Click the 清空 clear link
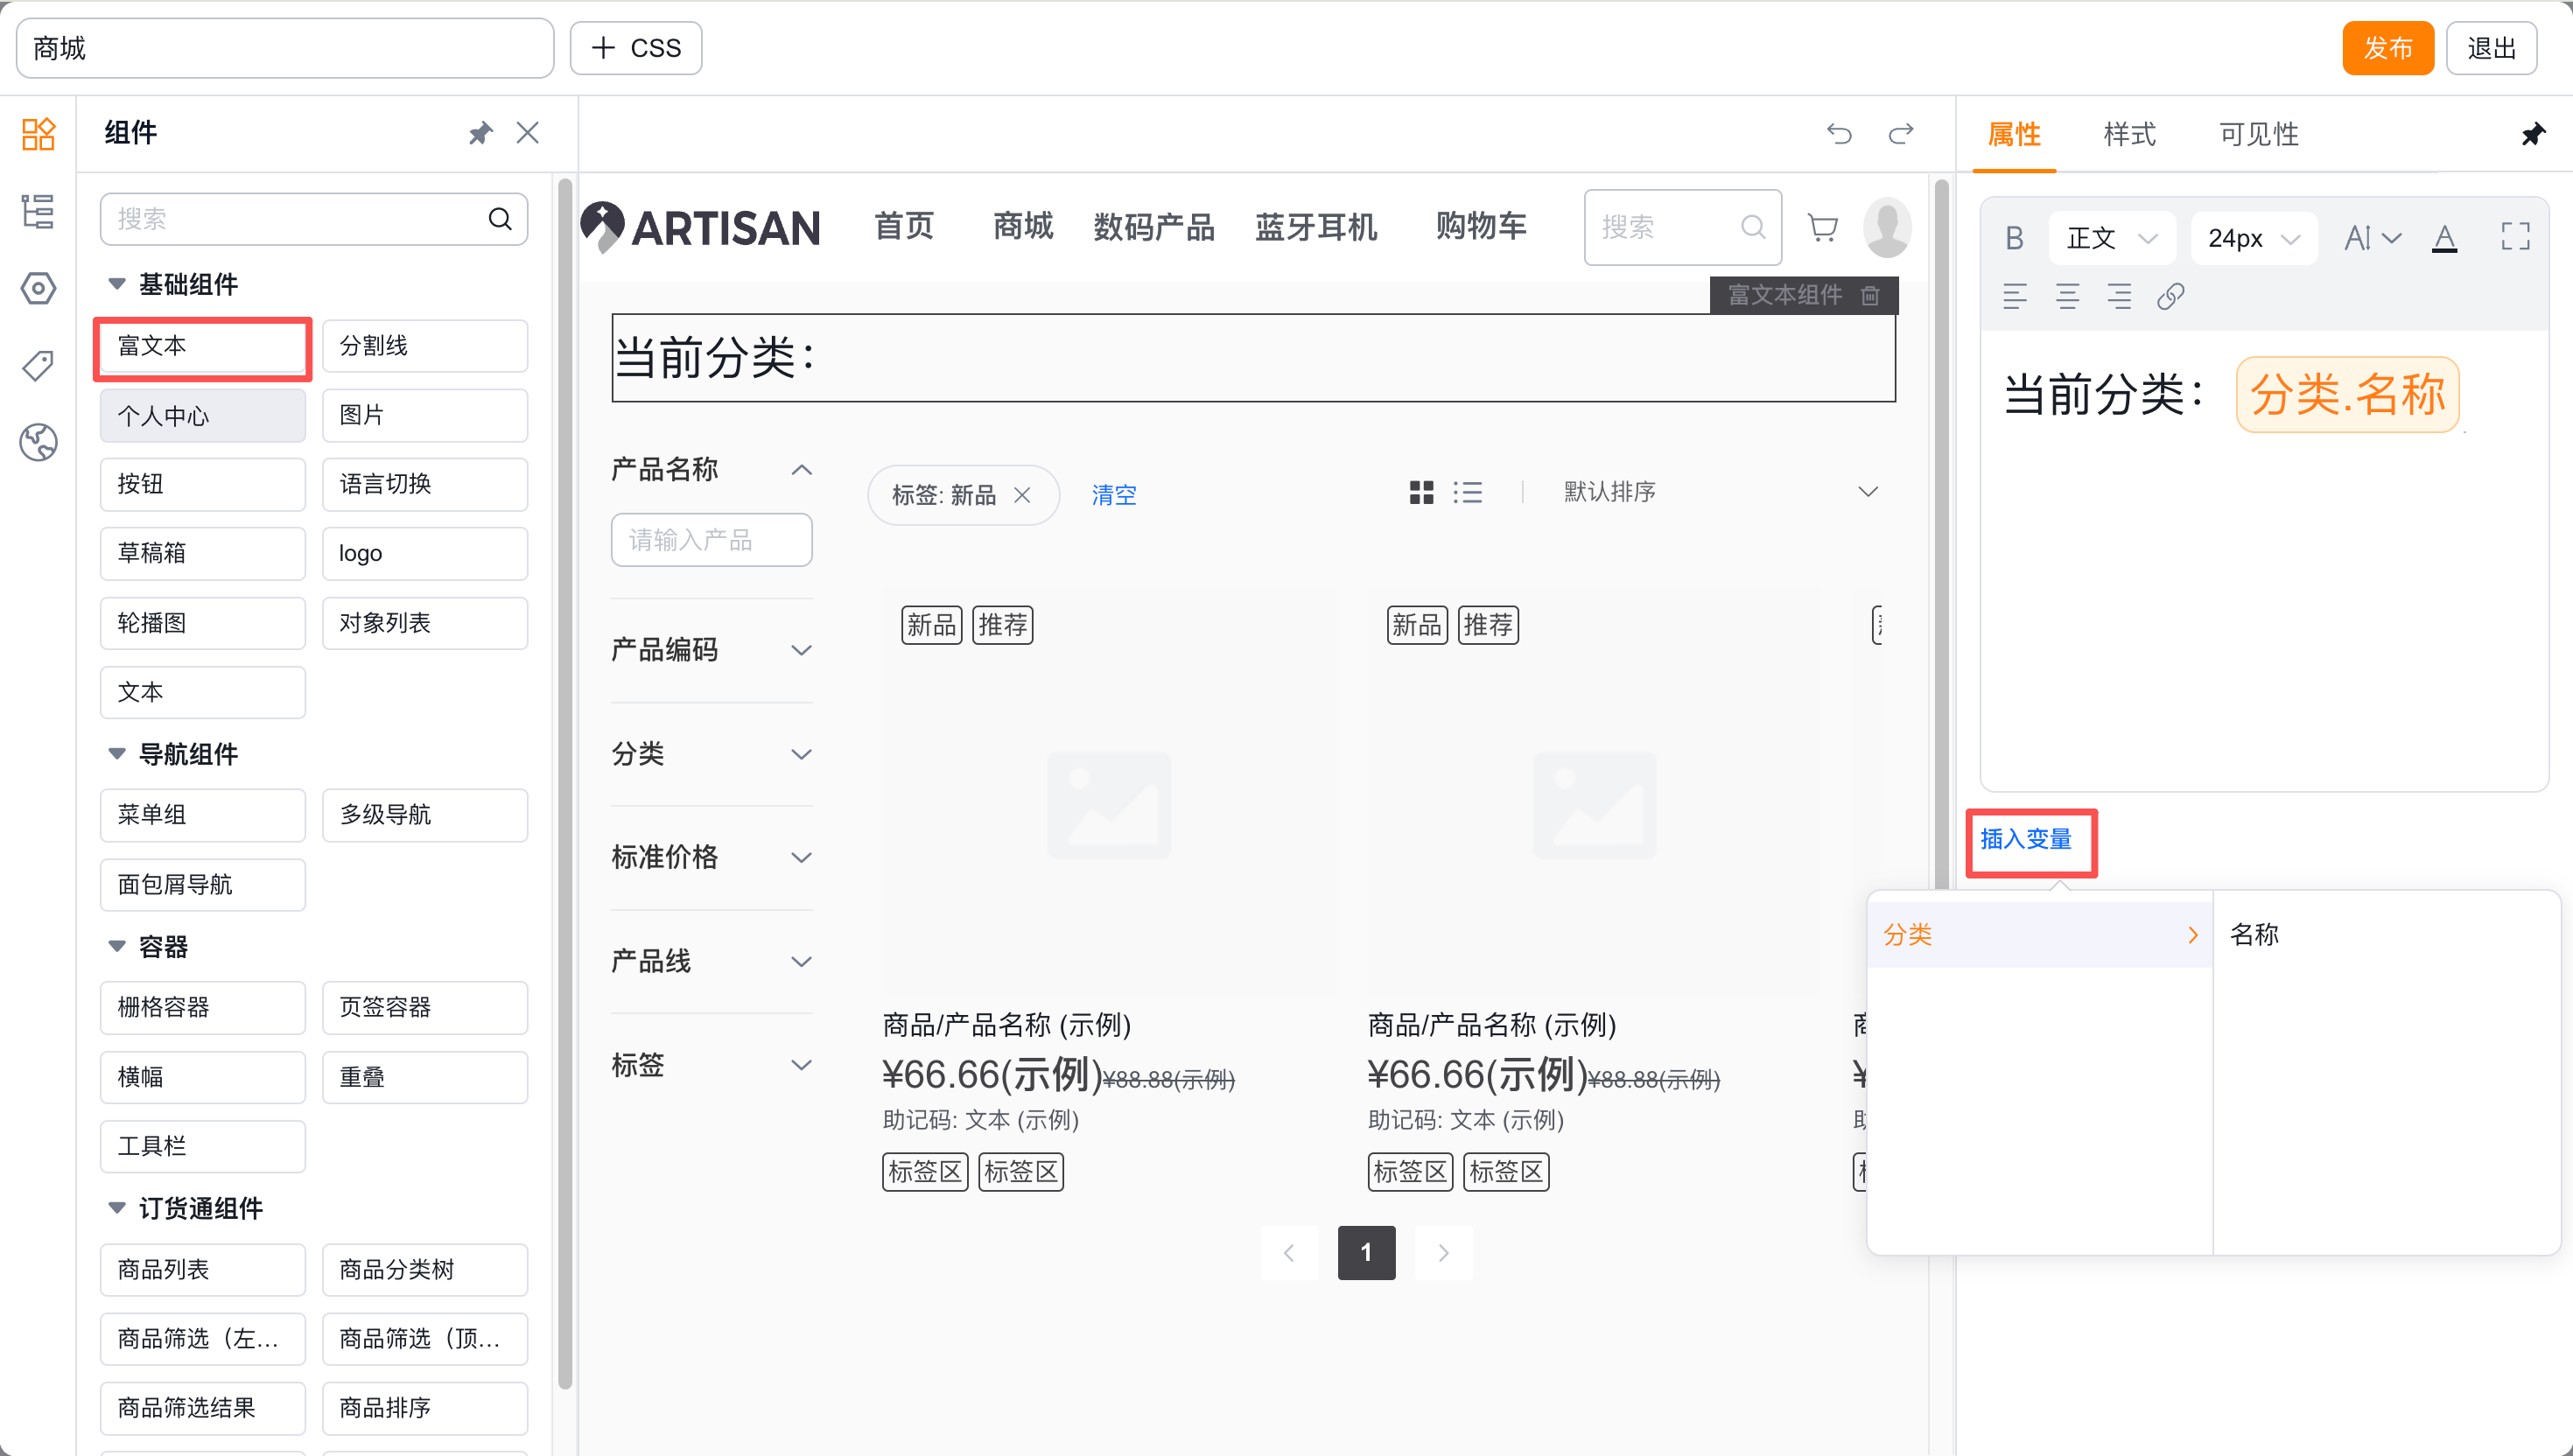The height and width of the screenshot is (1456, 2573). [x=1113, y=495]
